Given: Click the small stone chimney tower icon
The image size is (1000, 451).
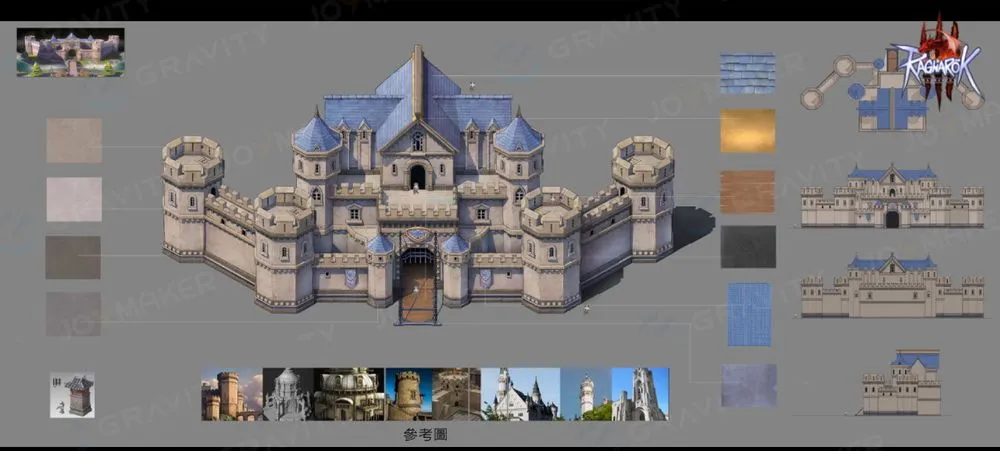Looking at the screenshot, I should click(x=72, y=394).
